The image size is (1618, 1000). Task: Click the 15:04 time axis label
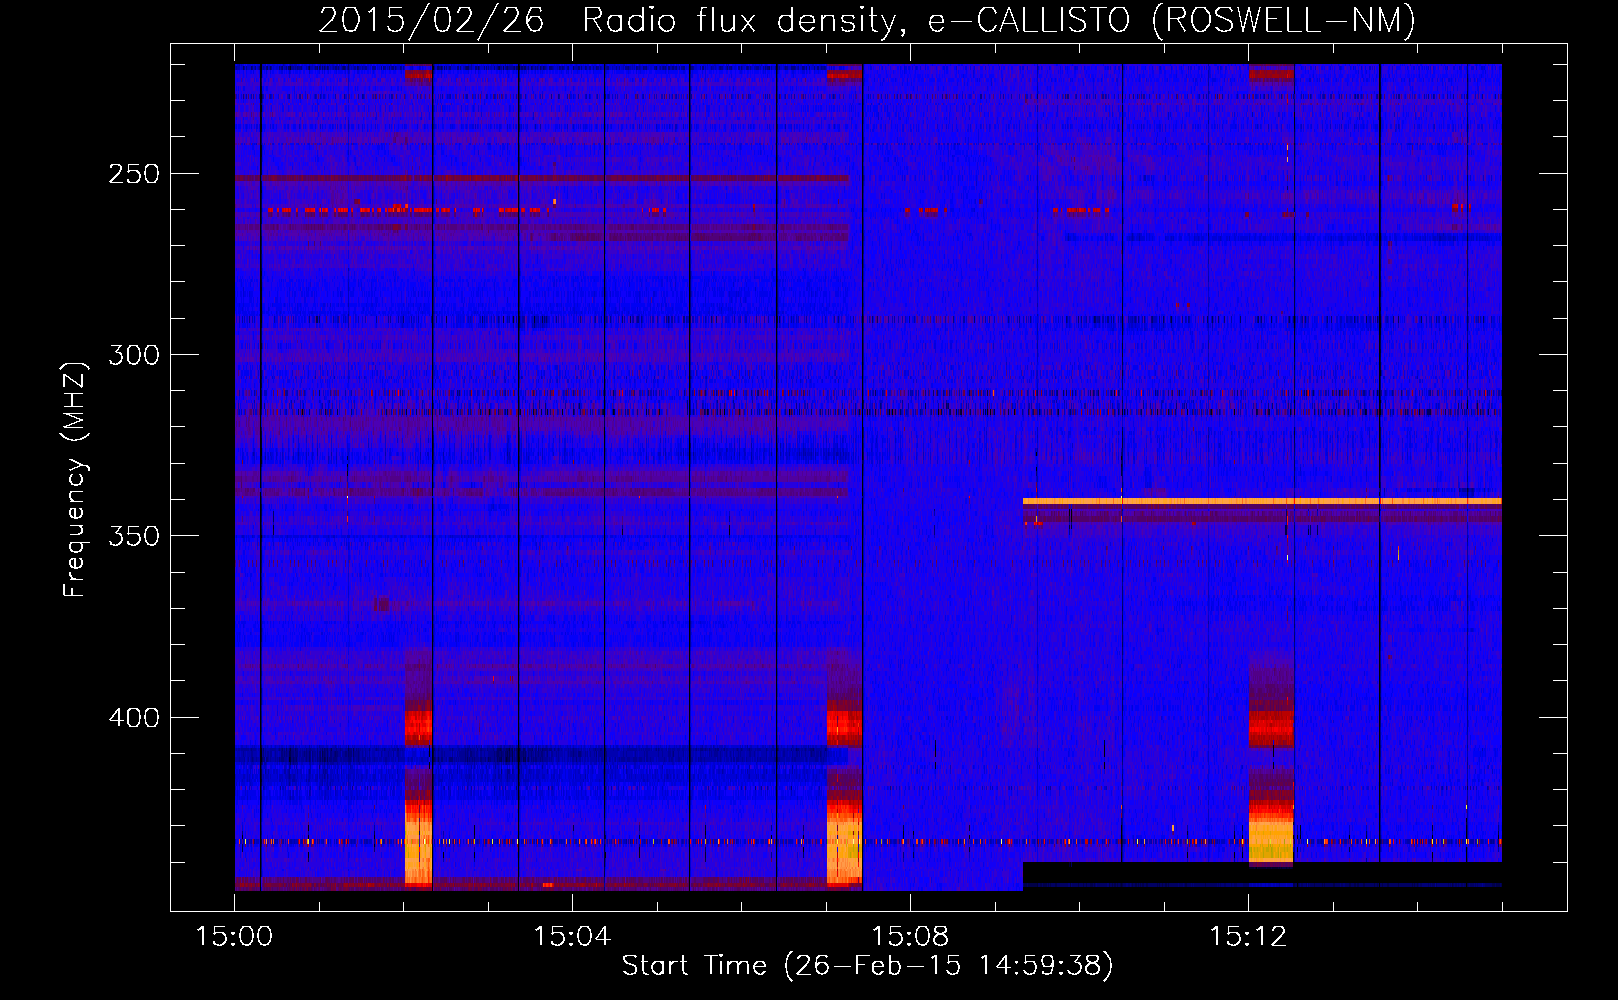tap(572, 937)
